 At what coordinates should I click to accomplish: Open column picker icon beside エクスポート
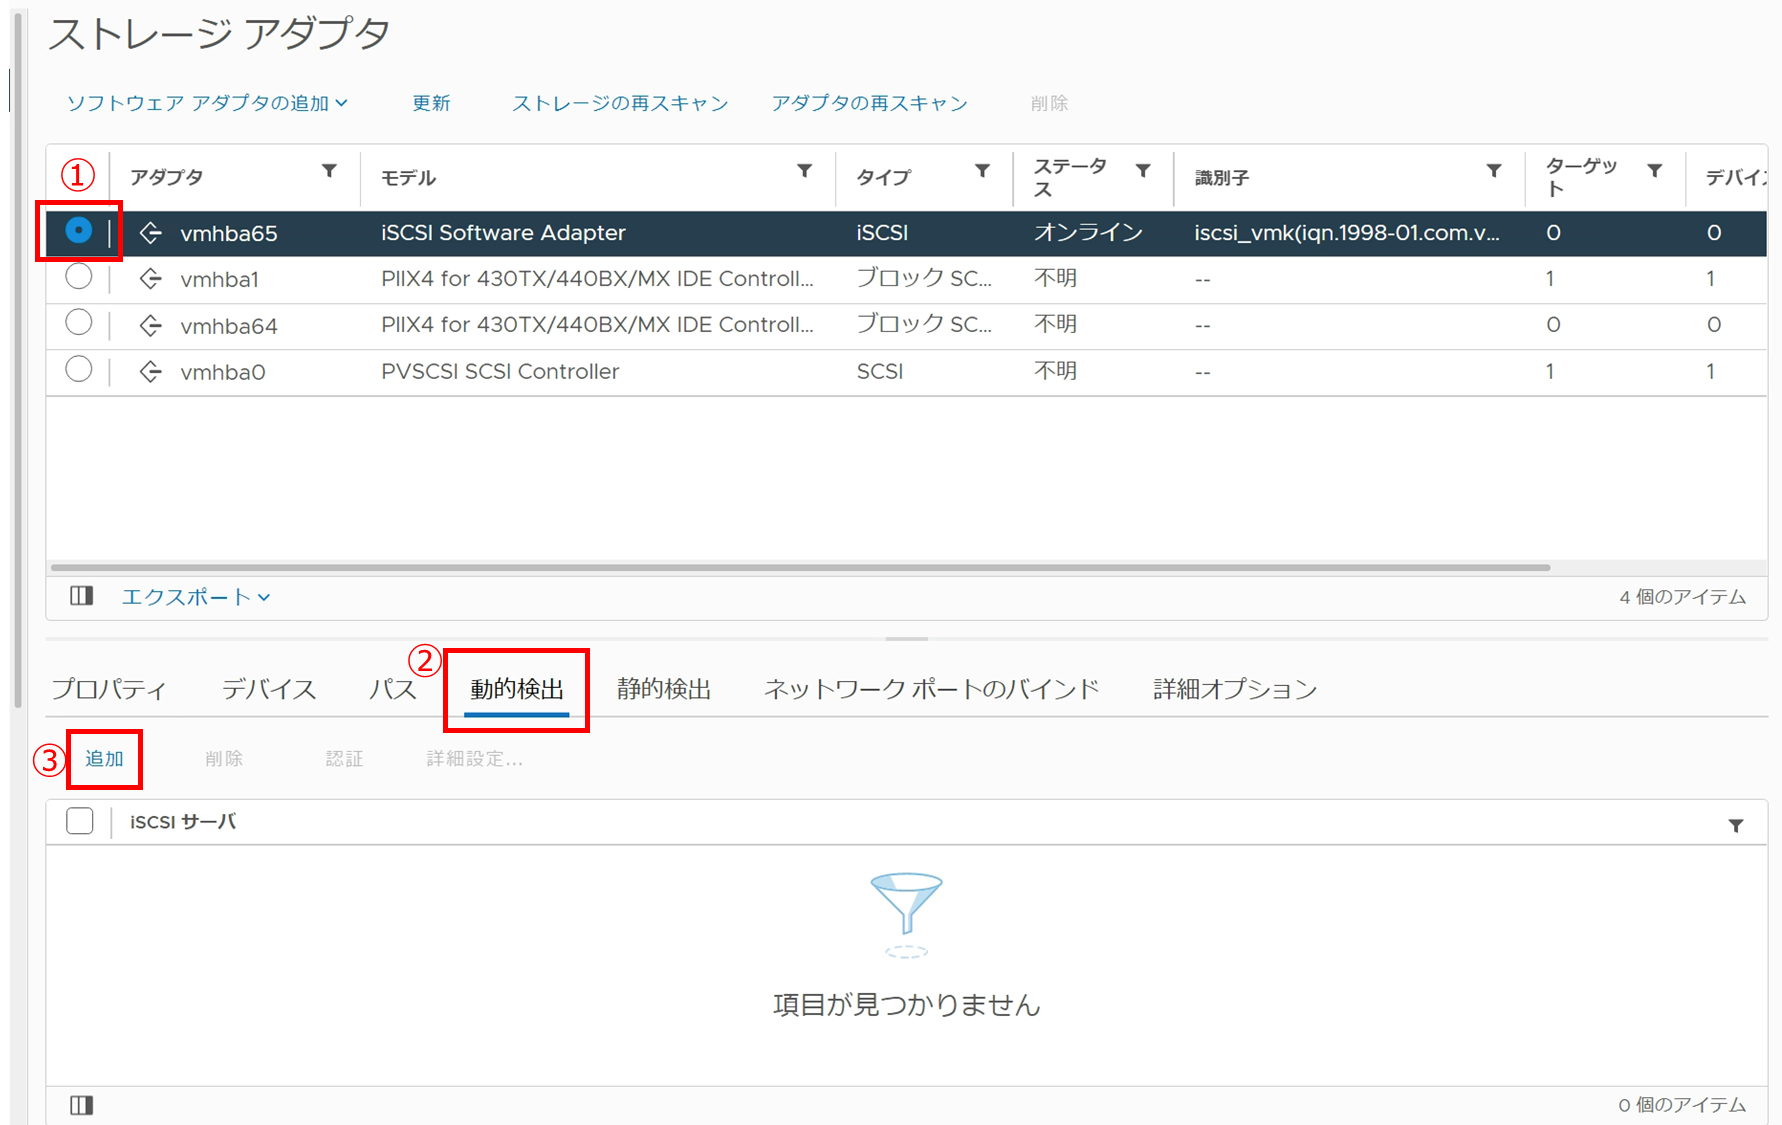[x=82, y=597]
